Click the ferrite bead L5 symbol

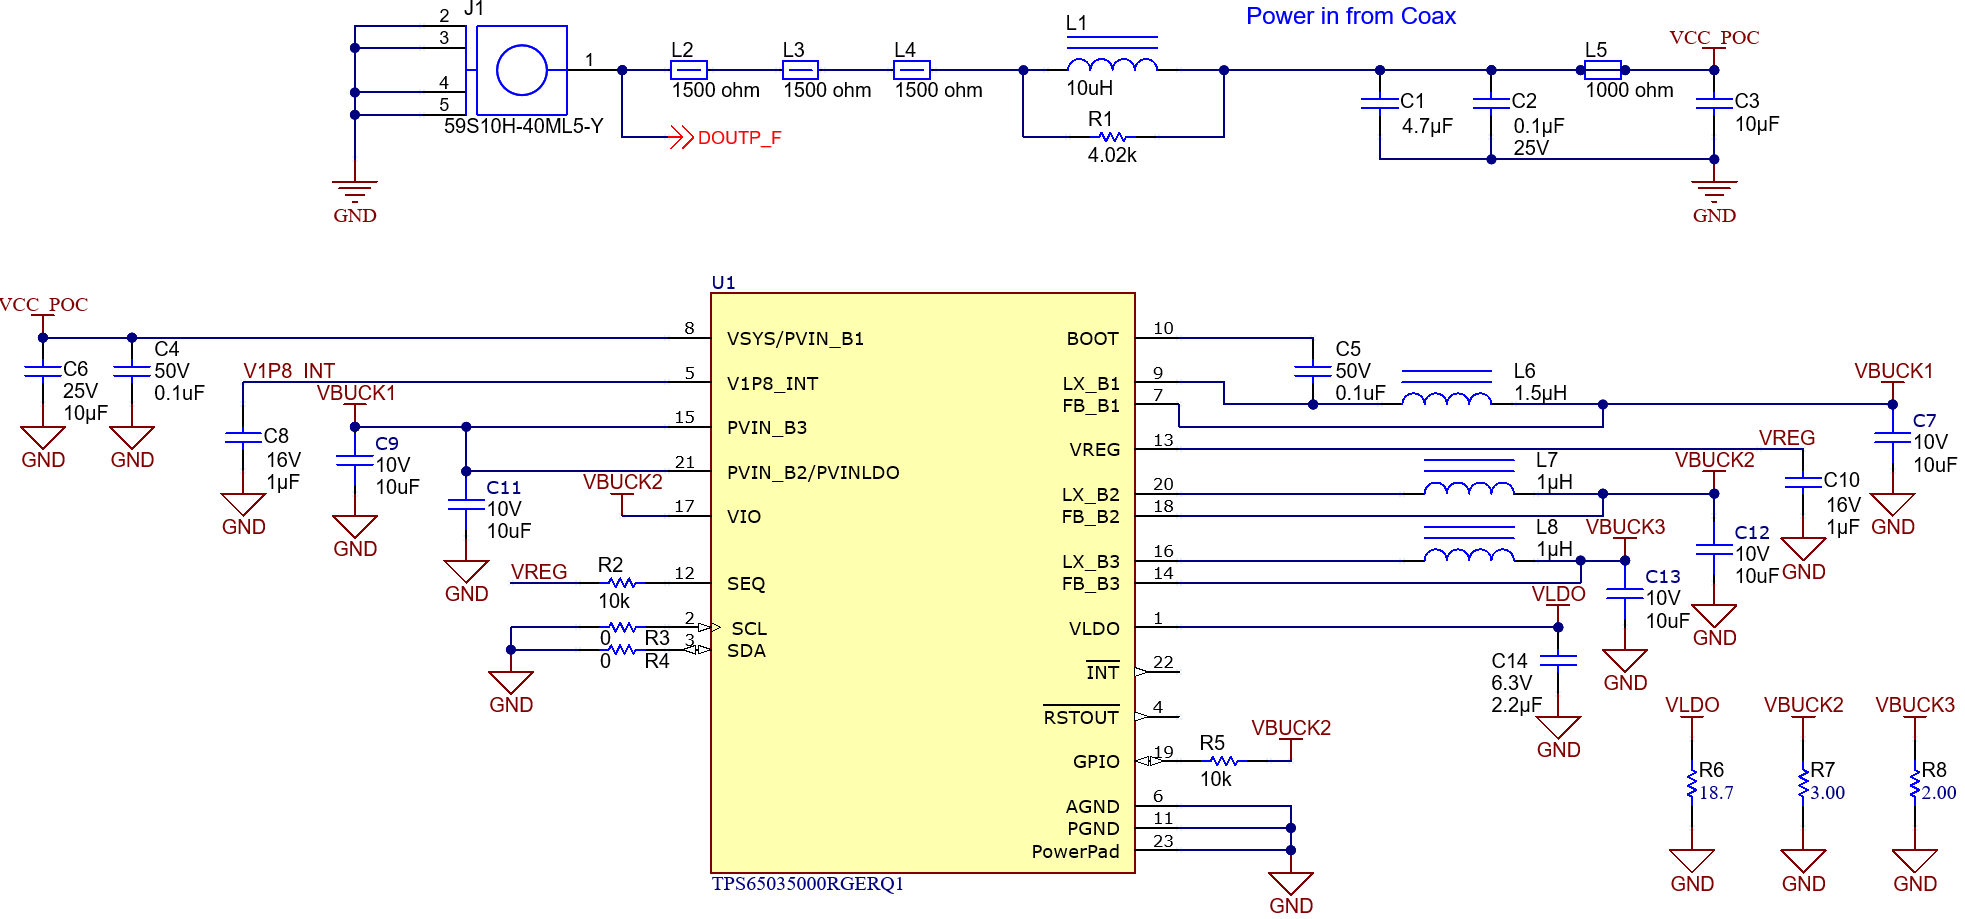click(1605, 68)
